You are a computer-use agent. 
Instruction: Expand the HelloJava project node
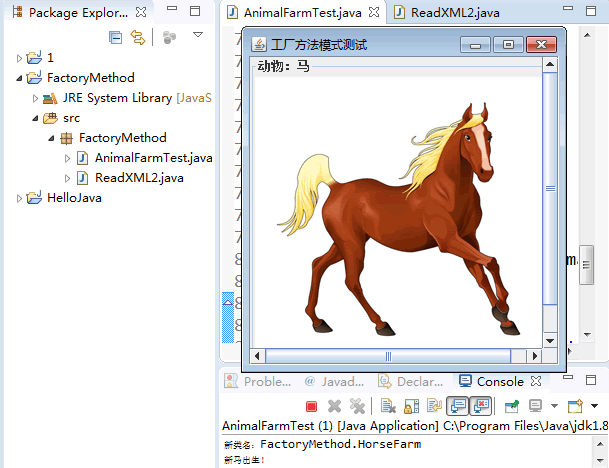pos(19,198)
